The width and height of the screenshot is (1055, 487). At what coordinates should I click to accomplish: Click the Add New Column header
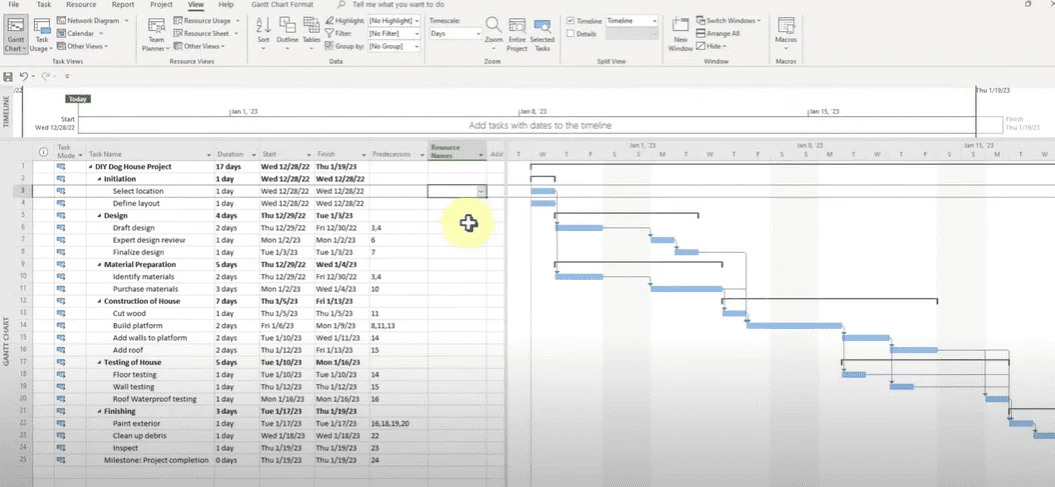point(497,154)
